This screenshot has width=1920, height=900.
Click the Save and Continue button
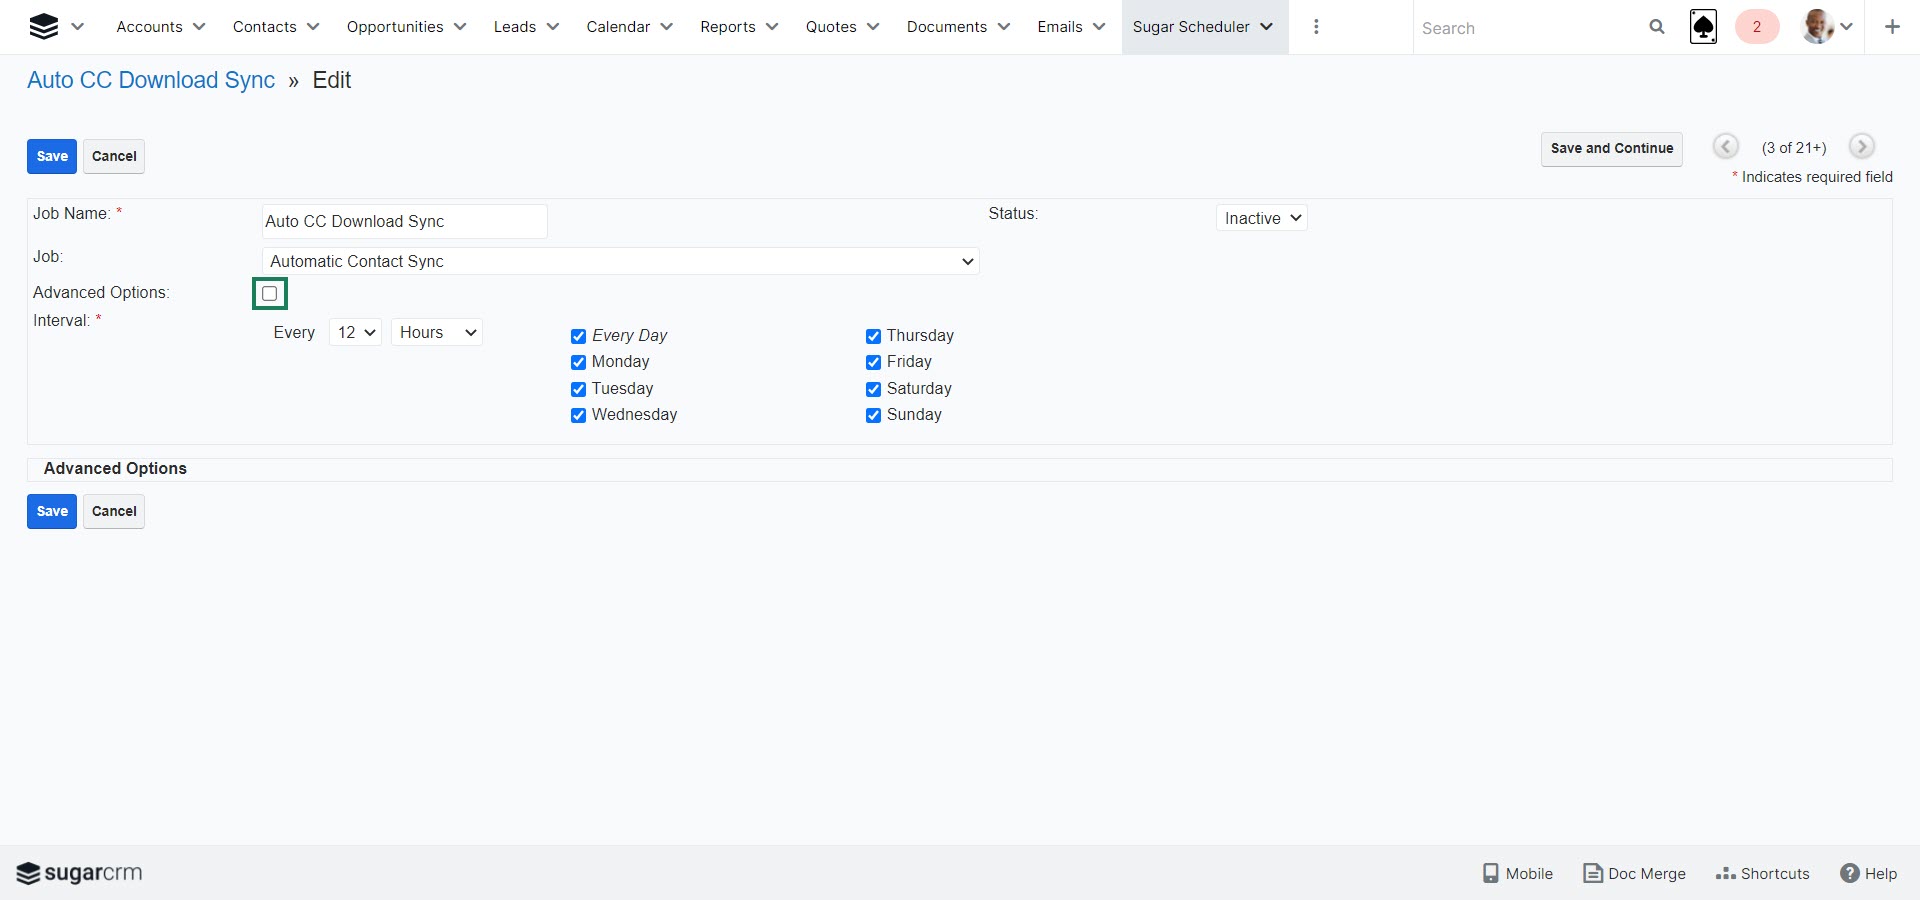point(1611,148)
